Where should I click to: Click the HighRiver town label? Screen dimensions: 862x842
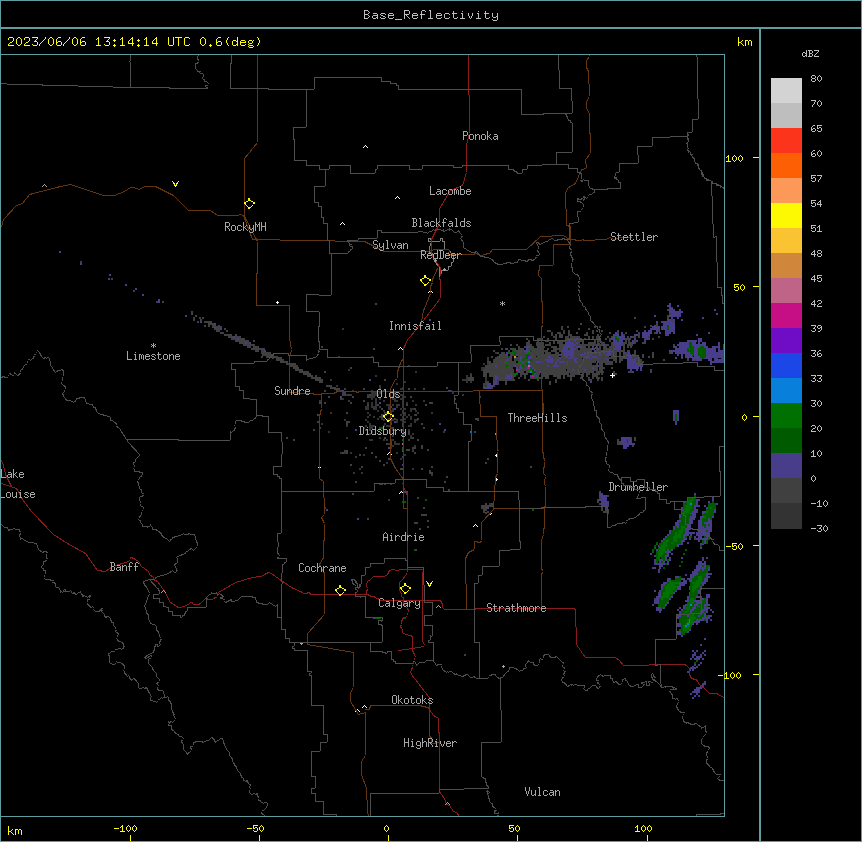pos(430,743)
